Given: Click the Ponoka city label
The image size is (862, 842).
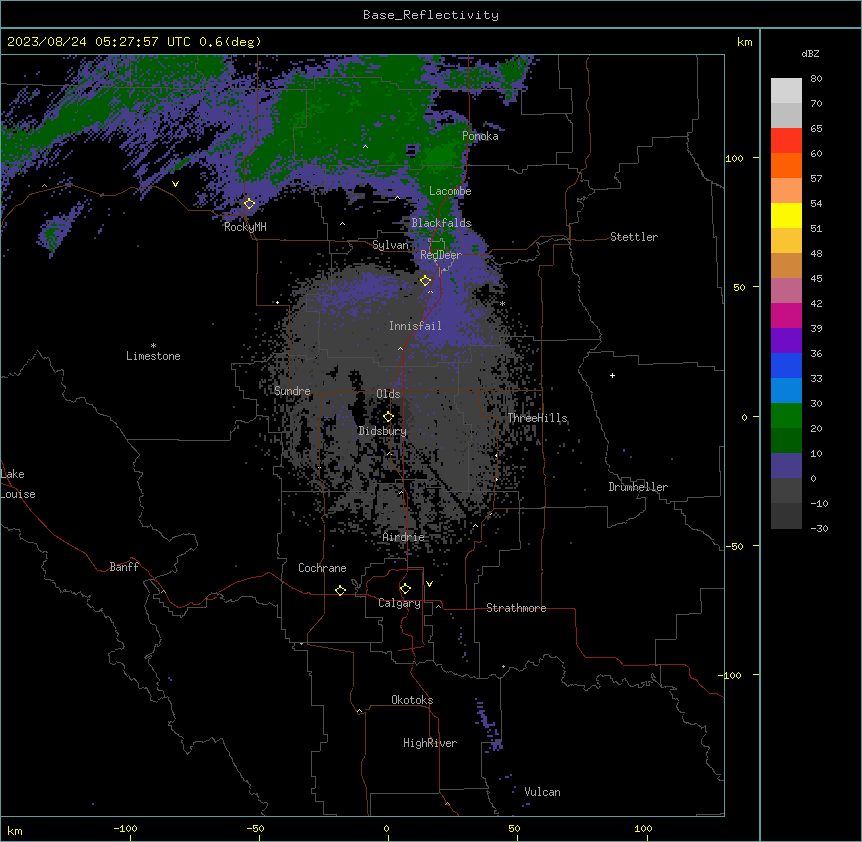Looking at the screenshot, I should (x=480, y=136).
